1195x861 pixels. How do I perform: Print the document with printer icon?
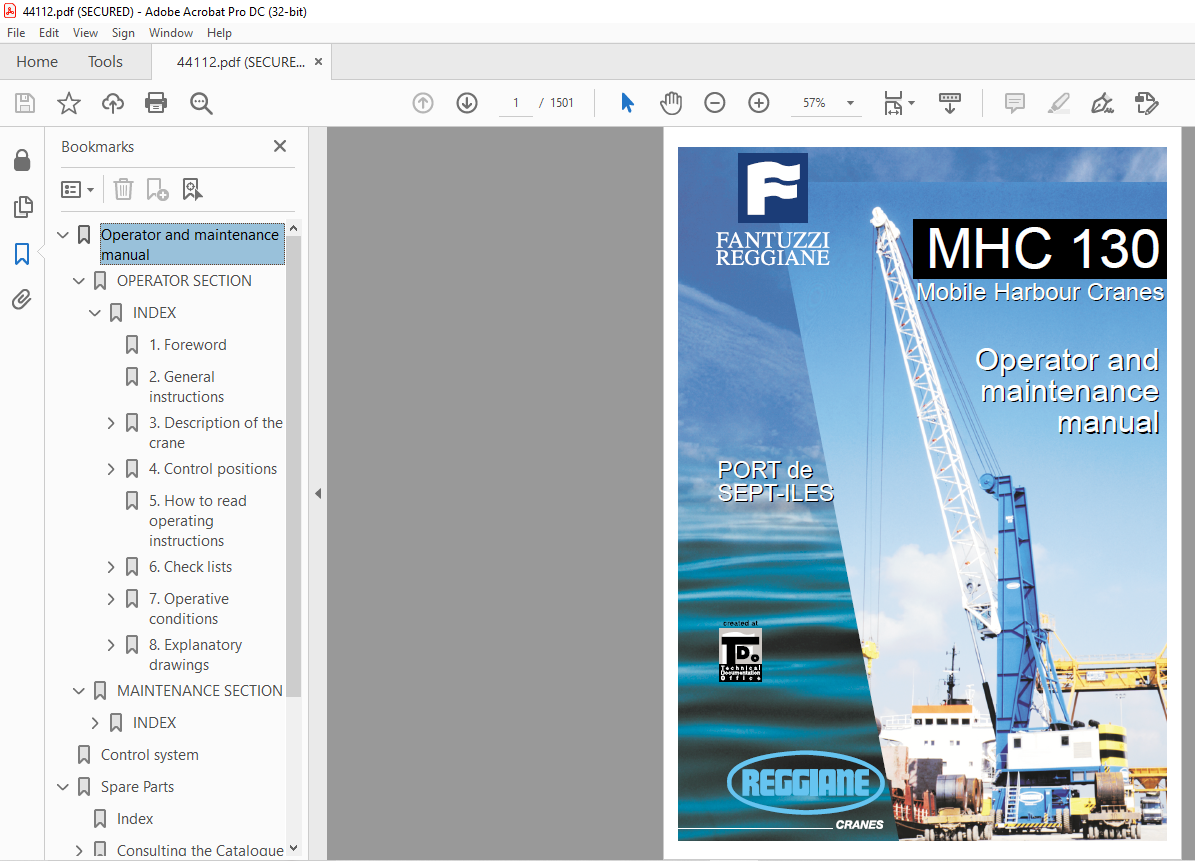click(x=156, y=103)
